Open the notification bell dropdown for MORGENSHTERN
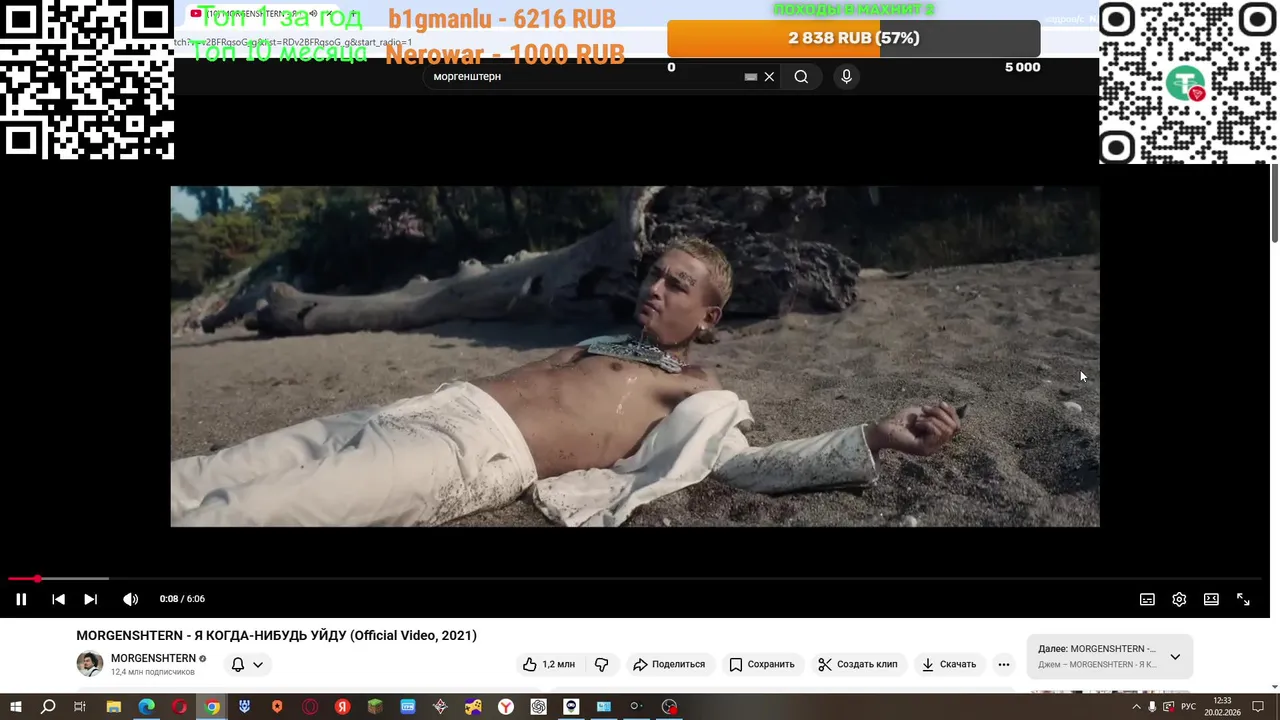This screenshot has height=720, width=1280. coord(247,664)
